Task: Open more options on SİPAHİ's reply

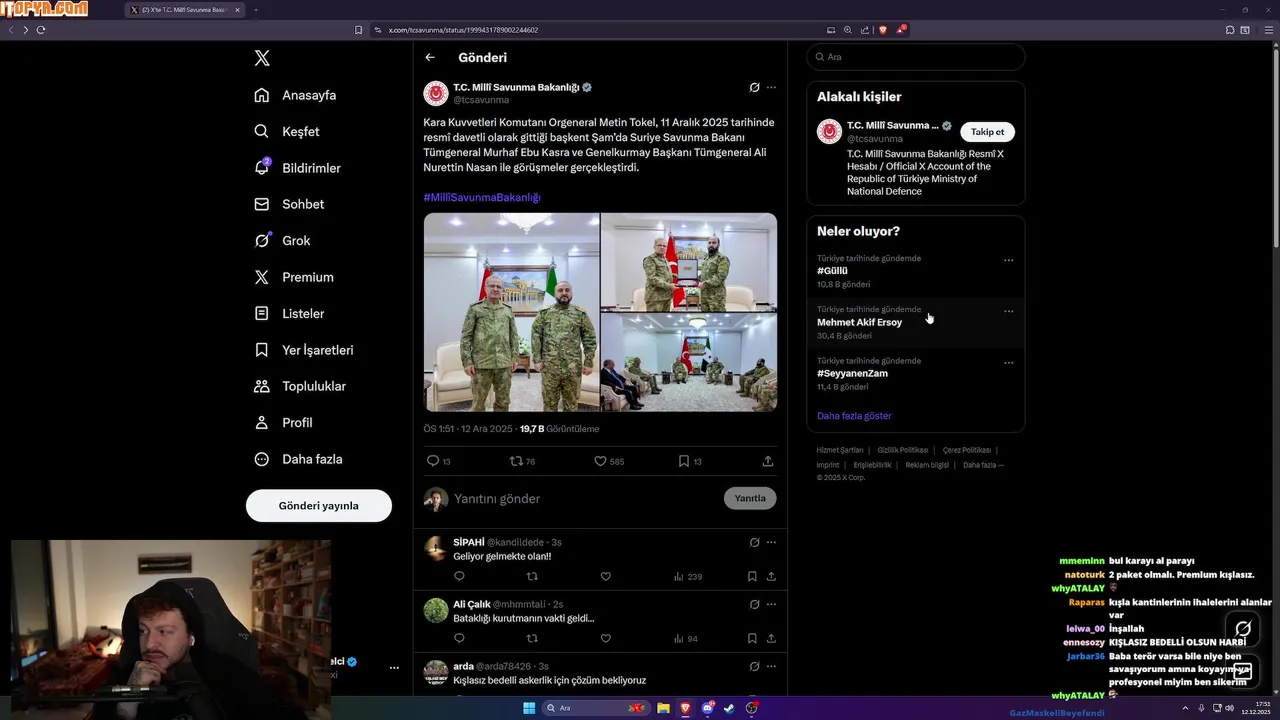Action: [x=771, y=542]
